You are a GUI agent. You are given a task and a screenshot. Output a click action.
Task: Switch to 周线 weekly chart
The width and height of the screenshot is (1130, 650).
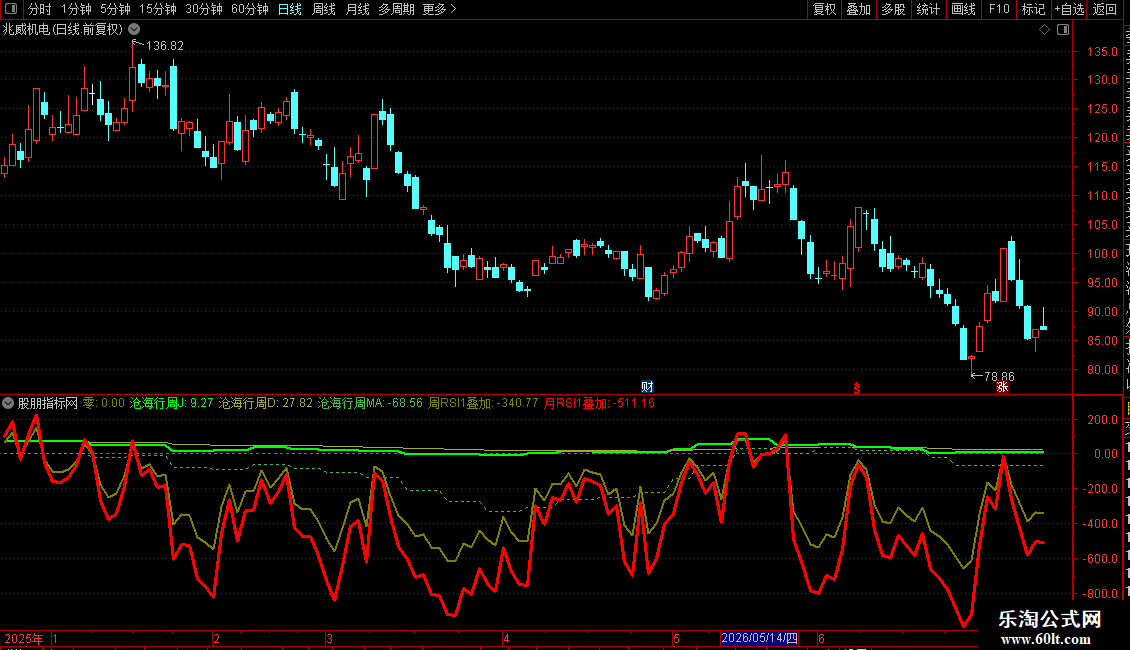pyautogui.click(x=324, y=9)
